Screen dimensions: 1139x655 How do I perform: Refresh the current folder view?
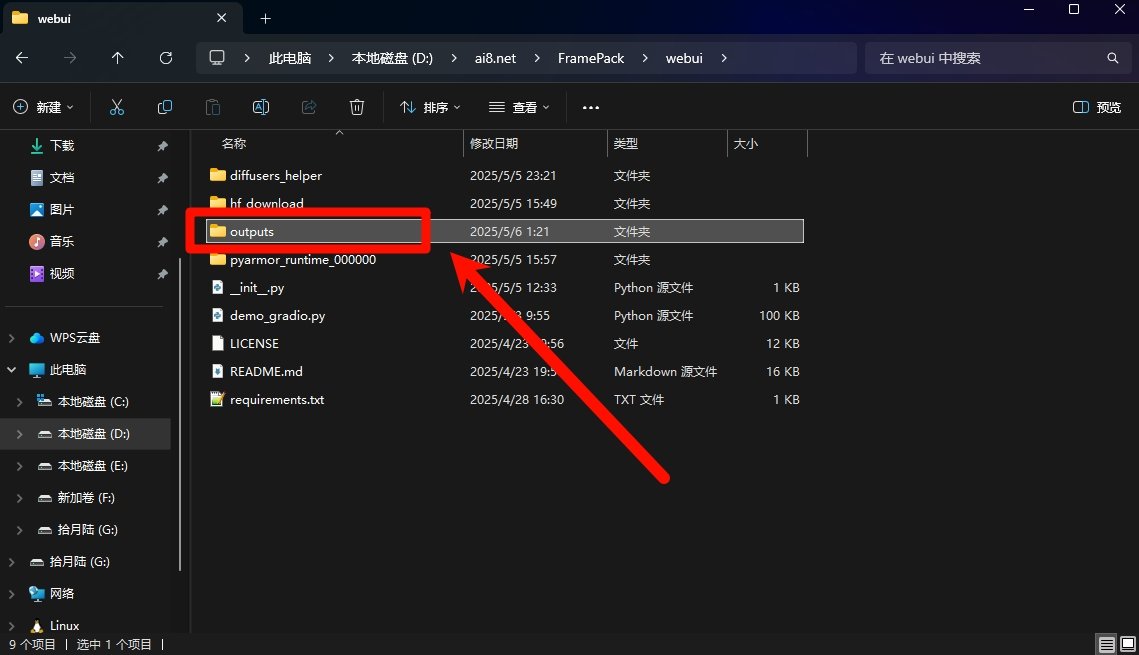point(165,58)
